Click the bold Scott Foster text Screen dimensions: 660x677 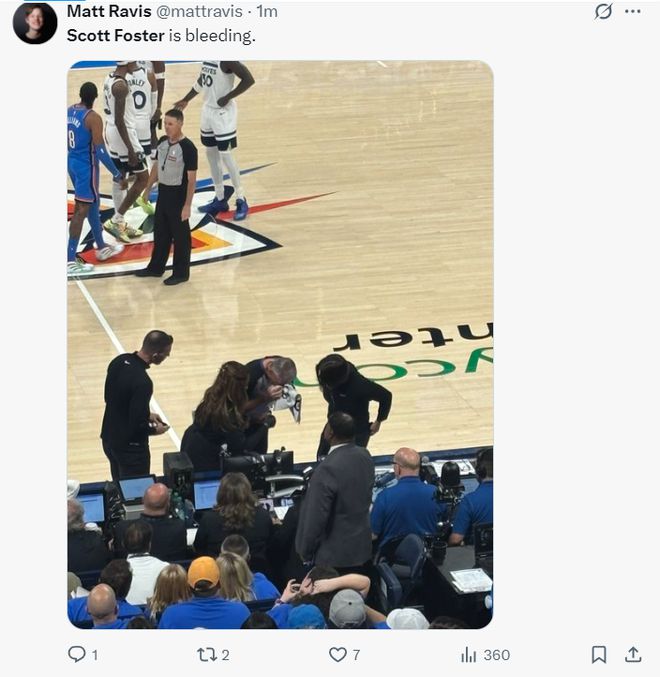[x=109, y=36]
